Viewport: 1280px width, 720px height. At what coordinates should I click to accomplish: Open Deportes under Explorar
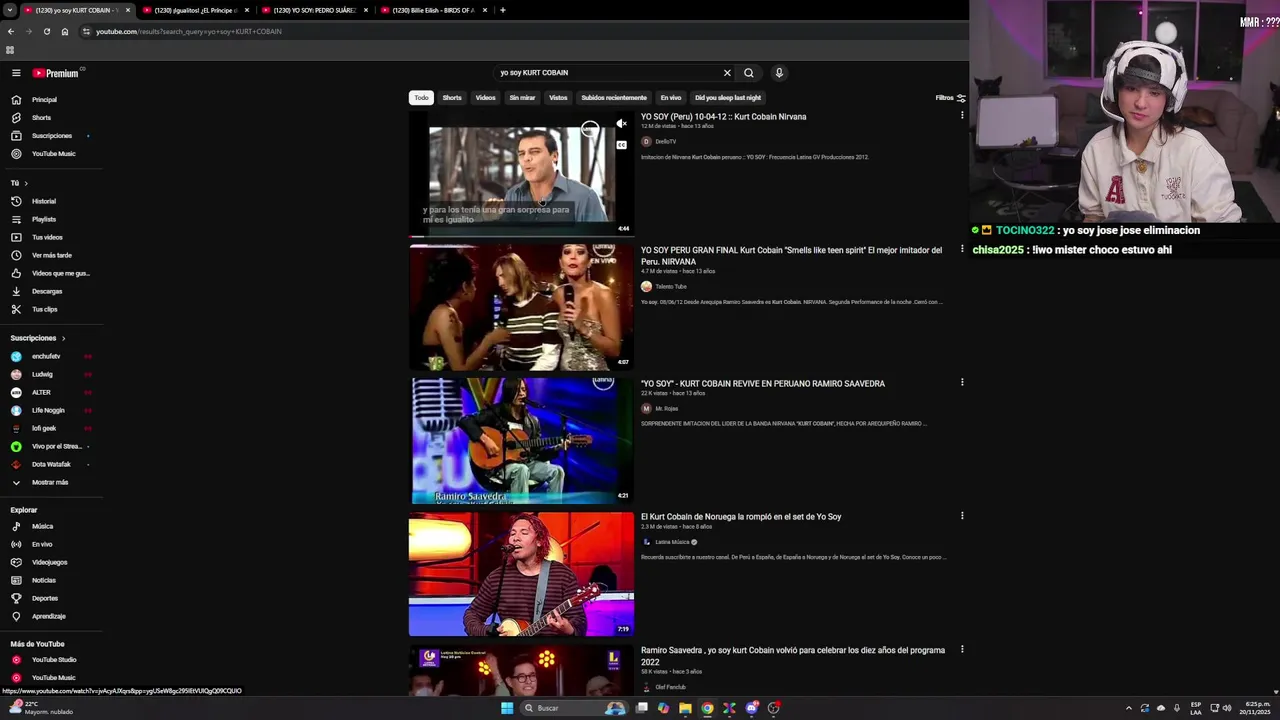(45, 598)
